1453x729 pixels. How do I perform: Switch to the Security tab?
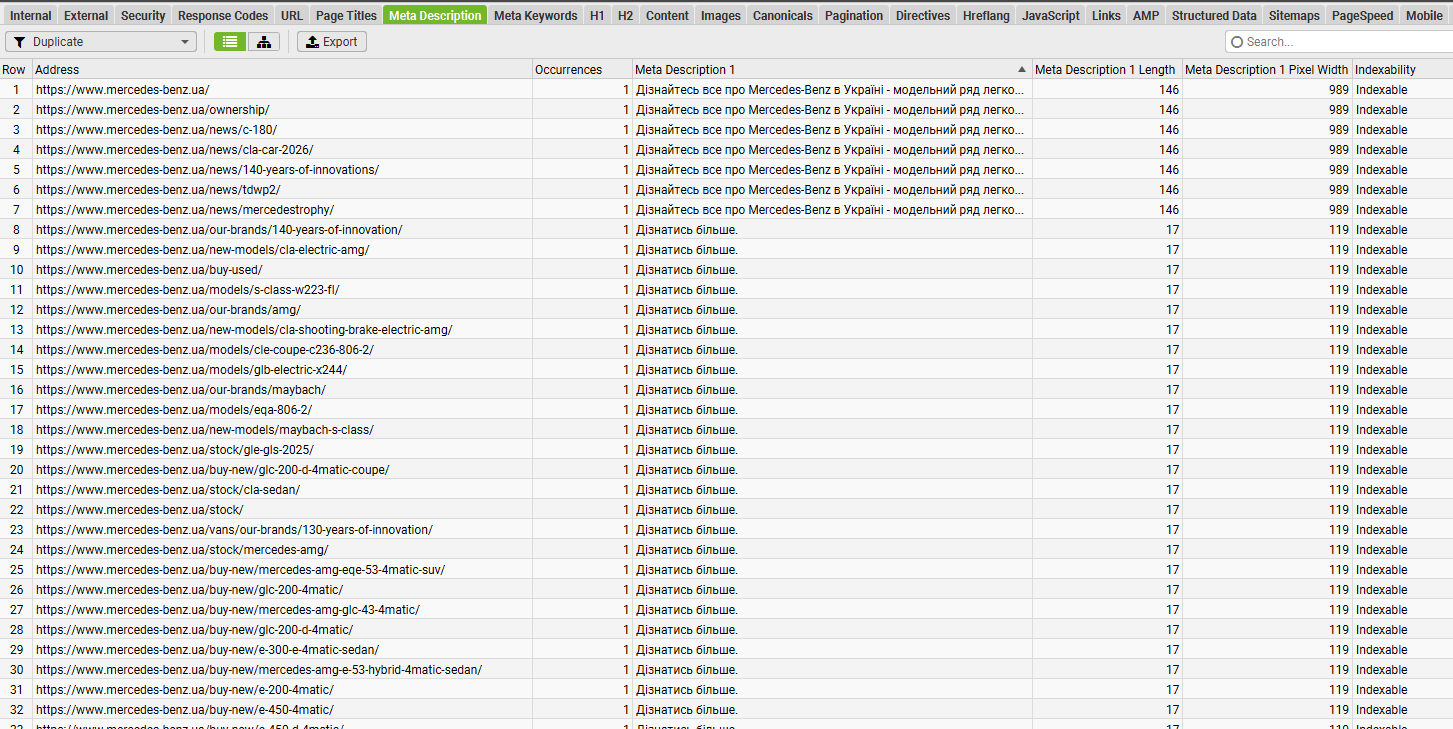pyautogui.click(x=143, y=15)
